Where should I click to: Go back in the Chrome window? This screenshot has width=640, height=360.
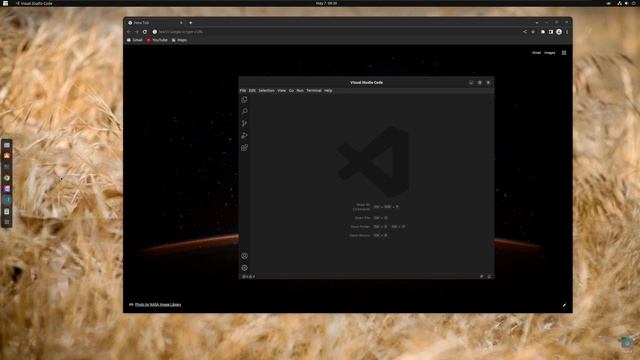pyautogui.click(x=129, y=32)
